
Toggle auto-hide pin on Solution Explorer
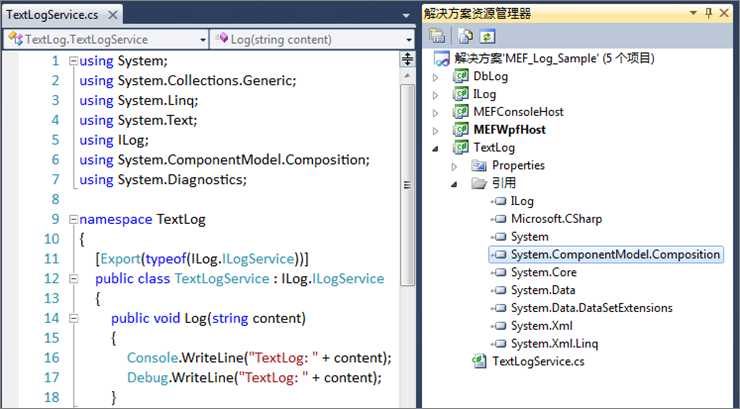tap(708, 13)
